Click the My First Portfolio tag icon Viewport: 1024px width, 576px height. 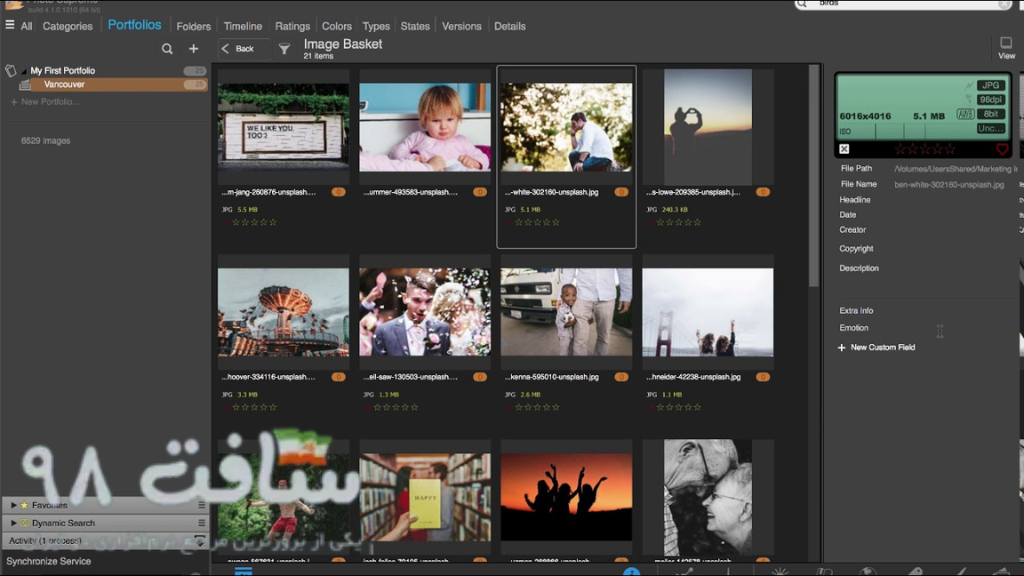(x=10, y=71)
